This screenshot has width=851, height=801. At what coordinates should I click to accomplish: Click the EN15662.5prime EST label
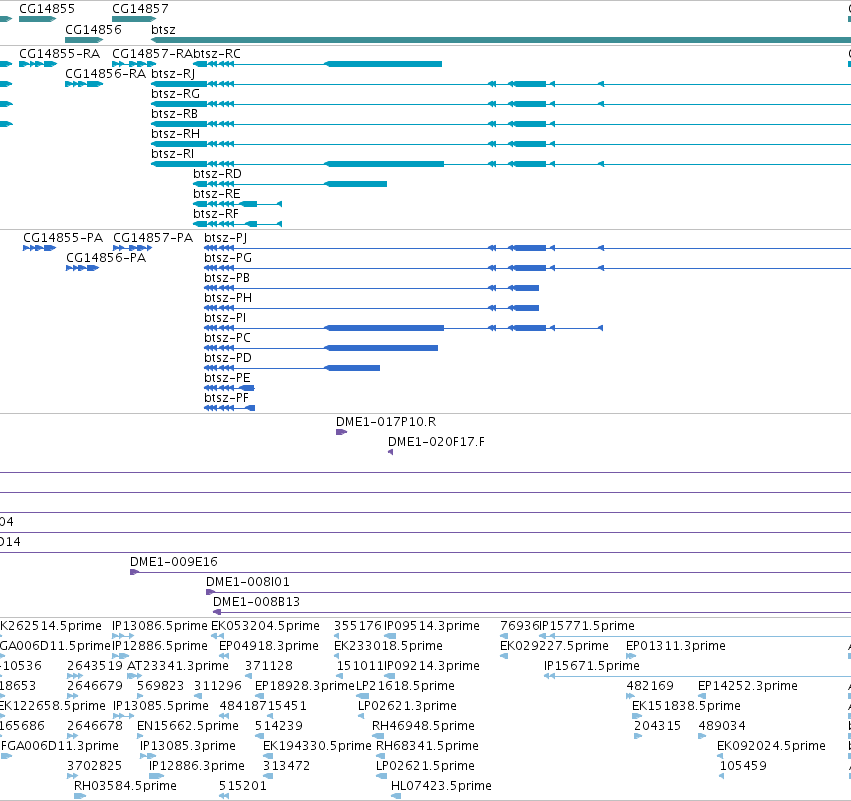pyautogui.click(x=188, y=726)
